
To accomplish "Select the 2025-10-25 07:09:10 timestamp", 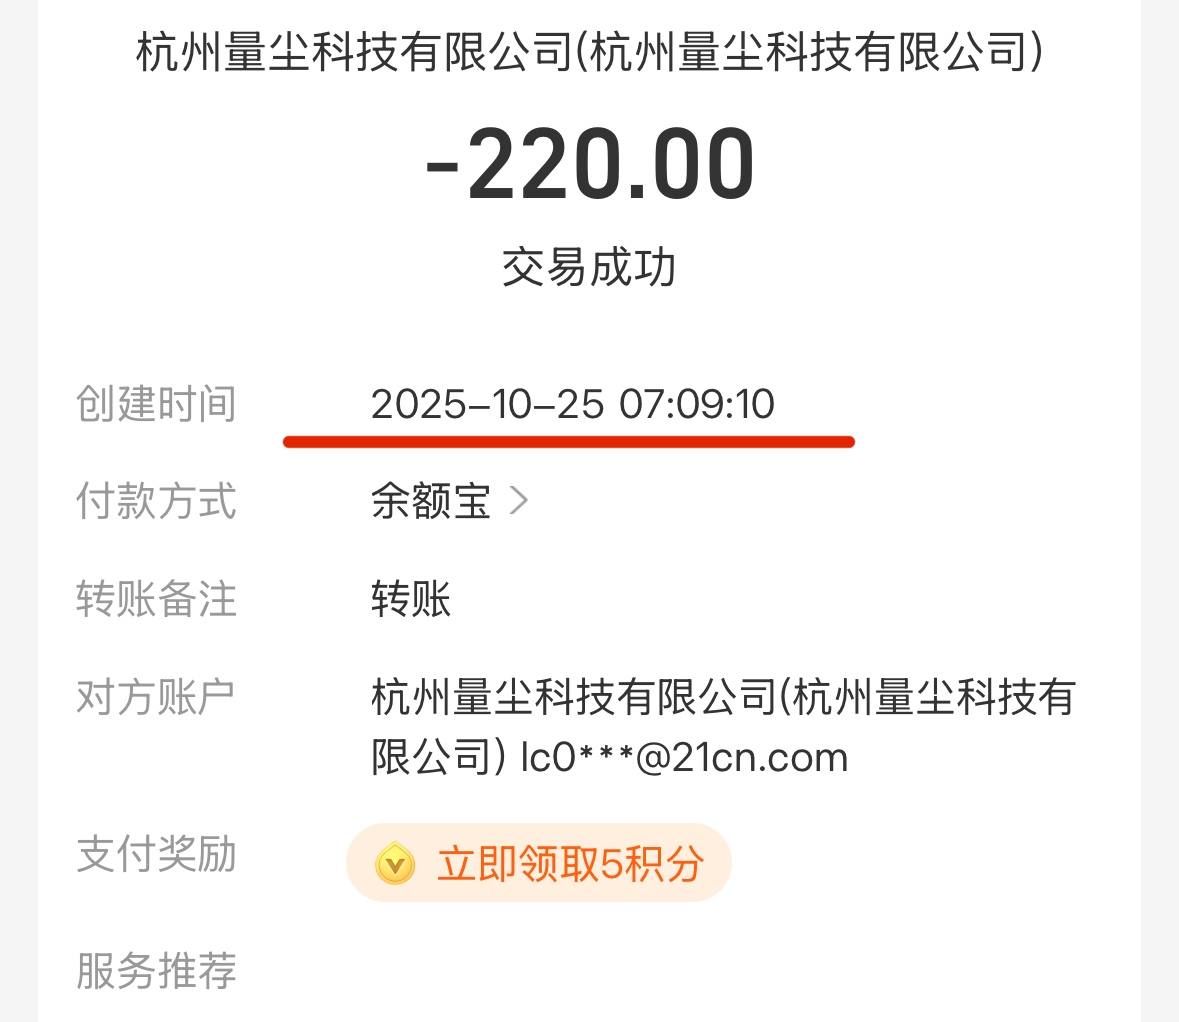I will [x=572, y=404].
